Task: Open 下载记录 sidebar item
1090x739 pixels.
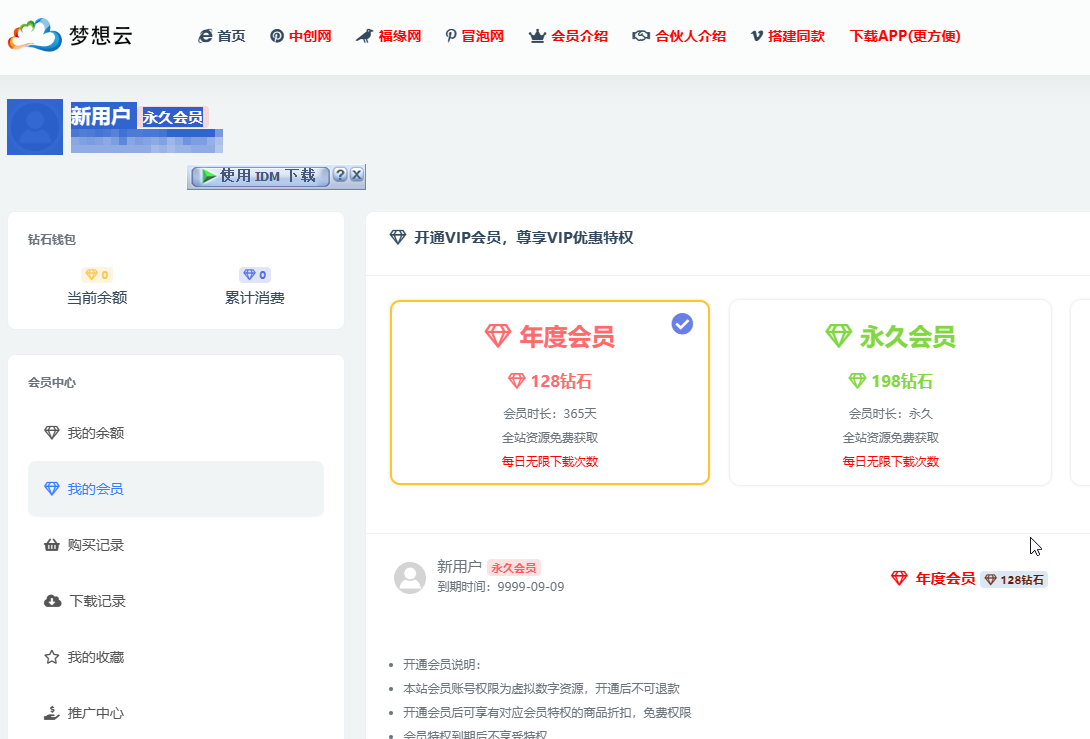Action: point(176,601)
